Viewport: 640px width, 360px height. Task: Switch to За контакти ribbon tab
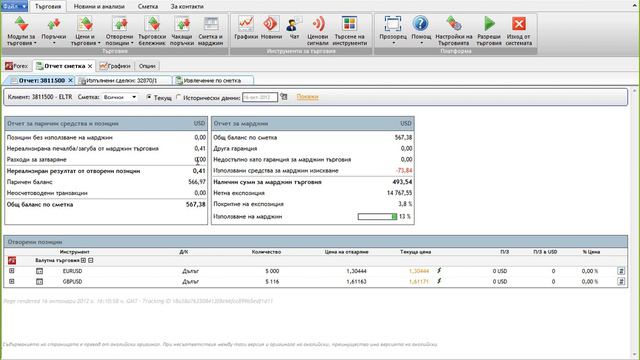(x=187, y=7)
